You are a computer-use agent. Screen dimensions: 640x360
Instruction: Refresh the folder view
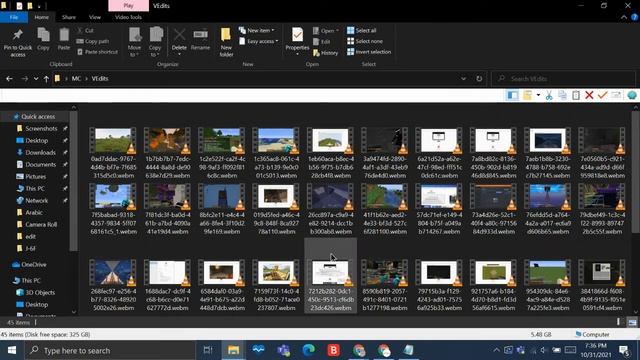pyautogui.click(x=479, y=79)
